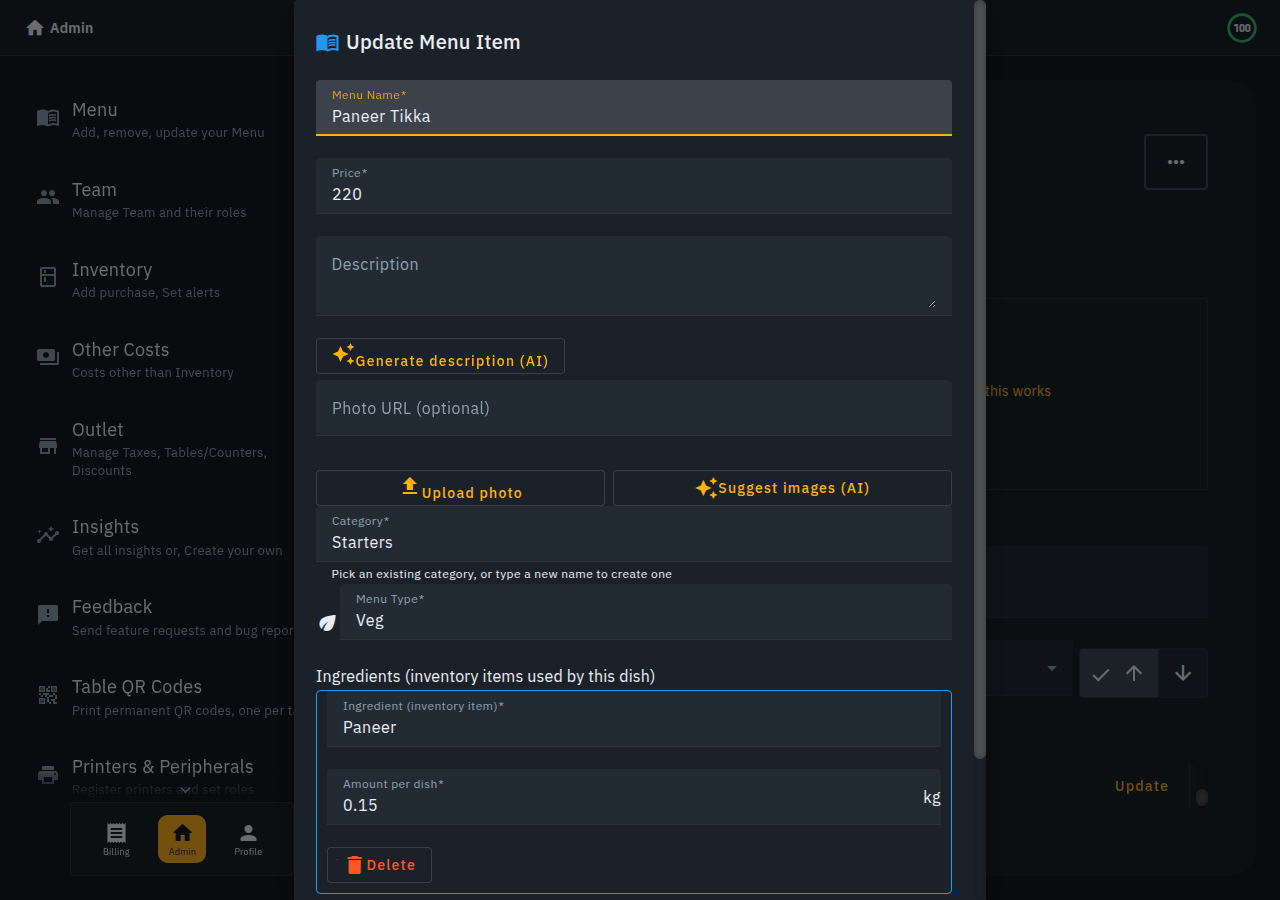
Task: Click the Price field showing 220
Action: 634,185
